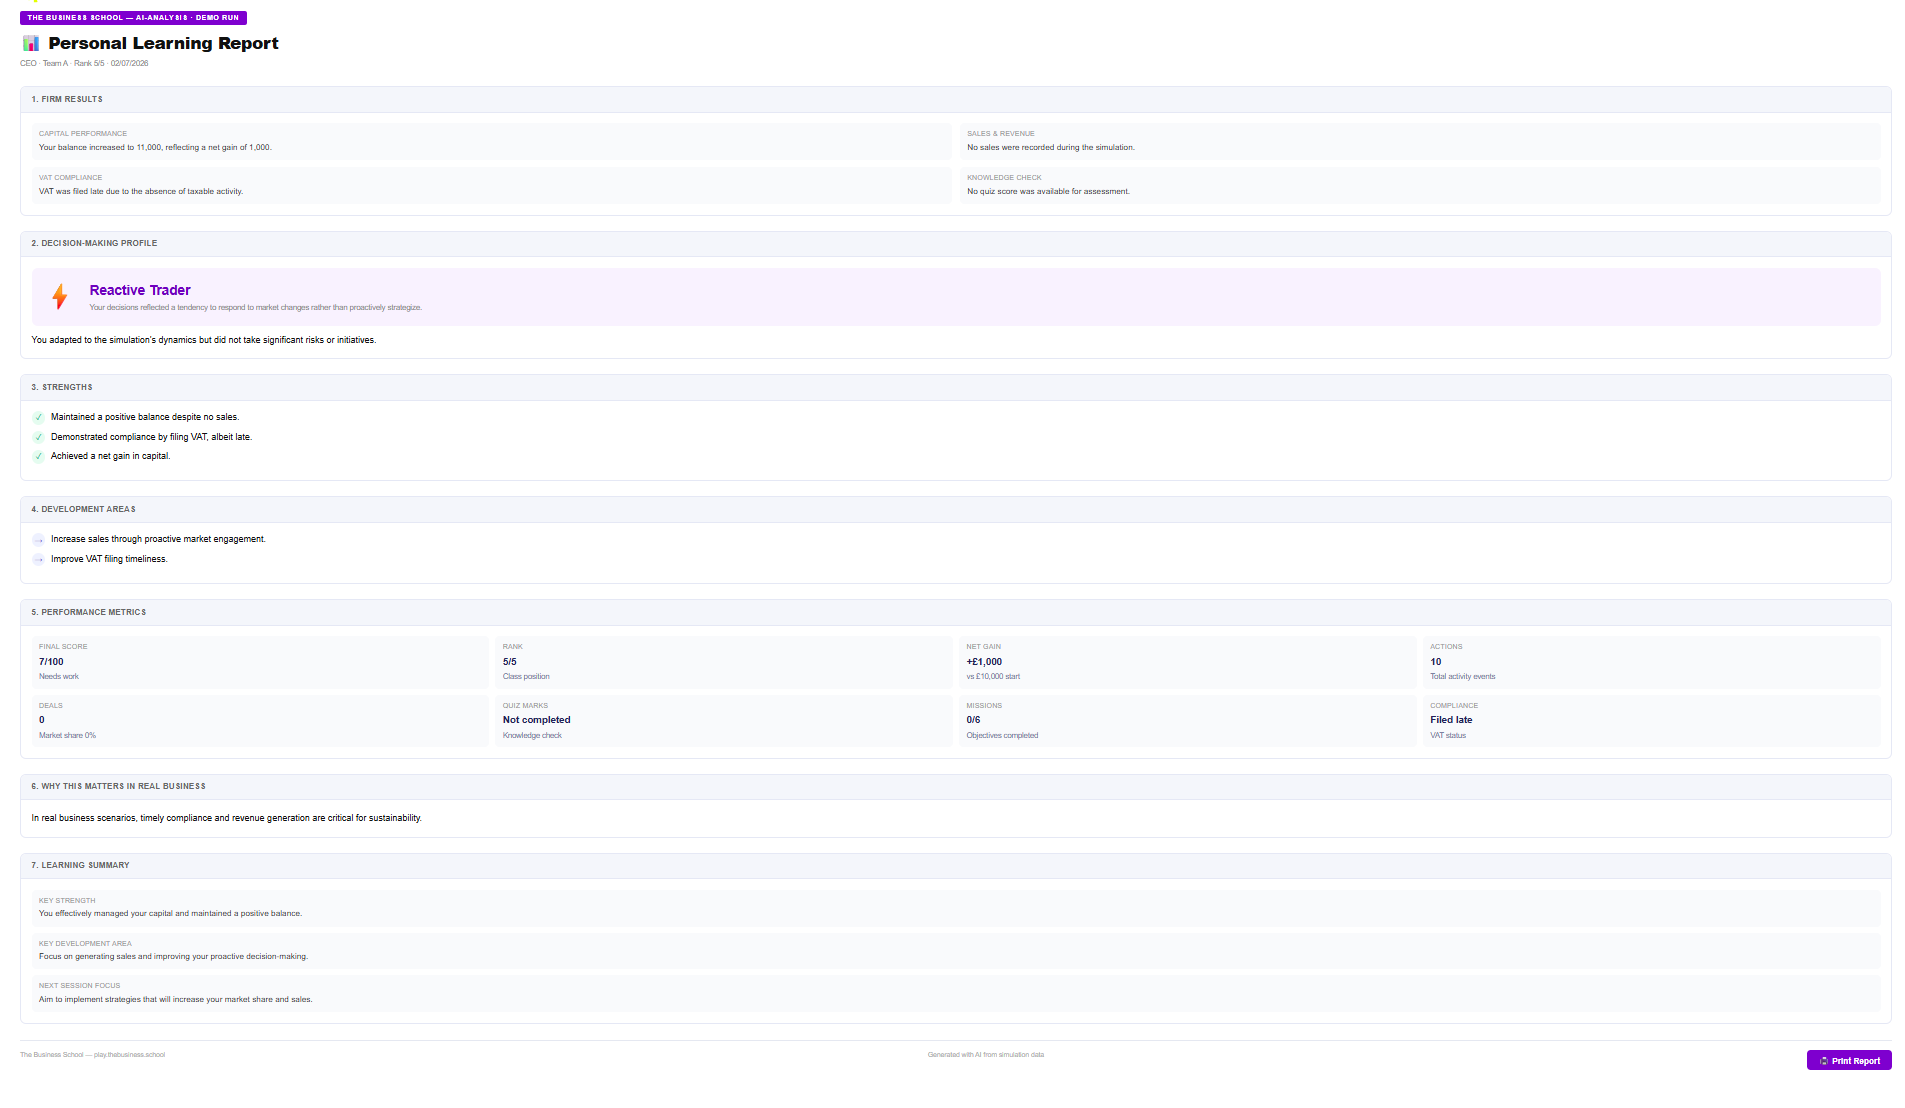Image resolution: width=1905 pixels, height=1108 pixels.
Task: Click 'Maintained a positive balance despite no sales' text
Action: (145, 417)
